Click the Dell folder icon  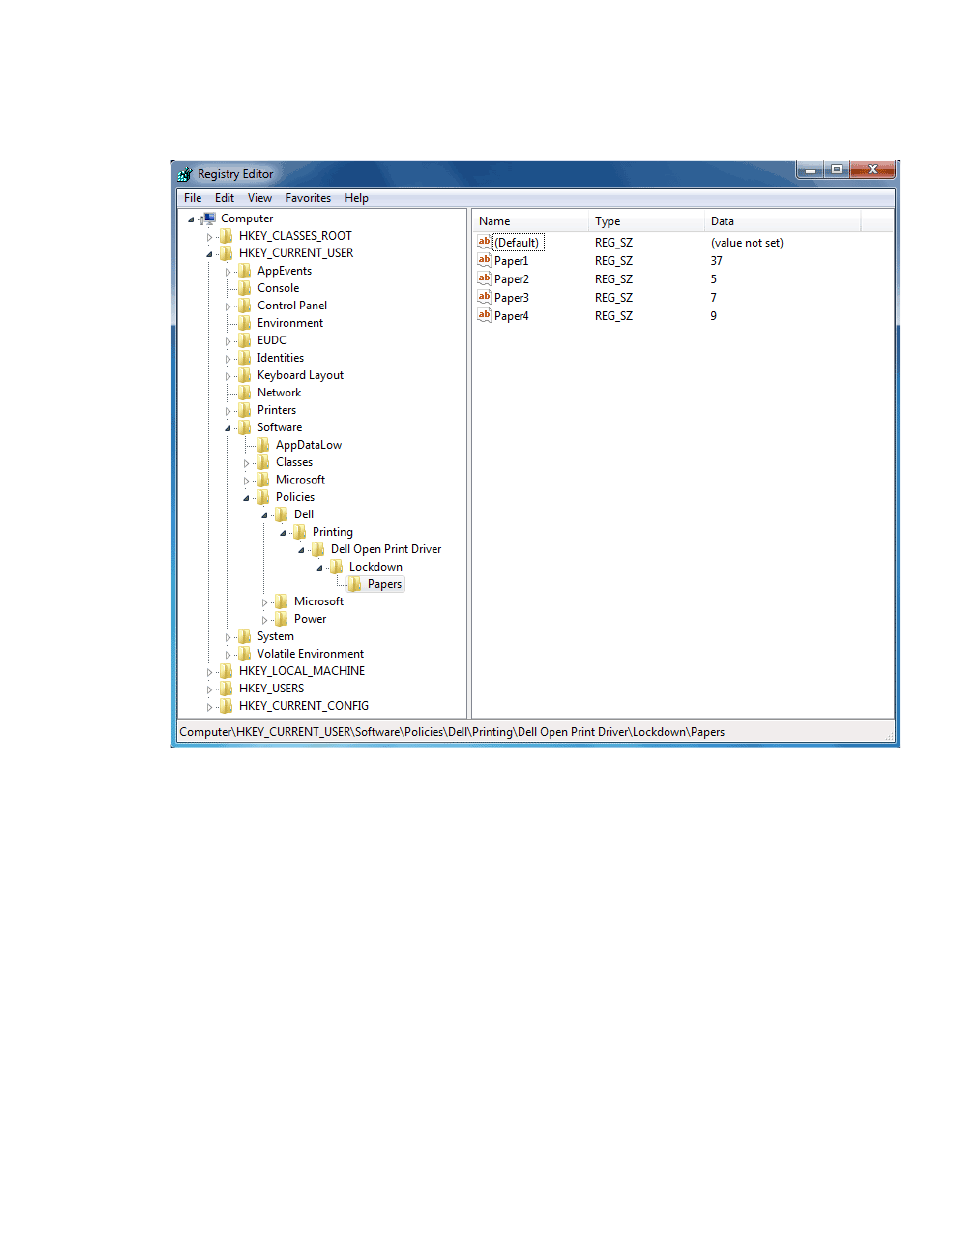tap(281, 514)
